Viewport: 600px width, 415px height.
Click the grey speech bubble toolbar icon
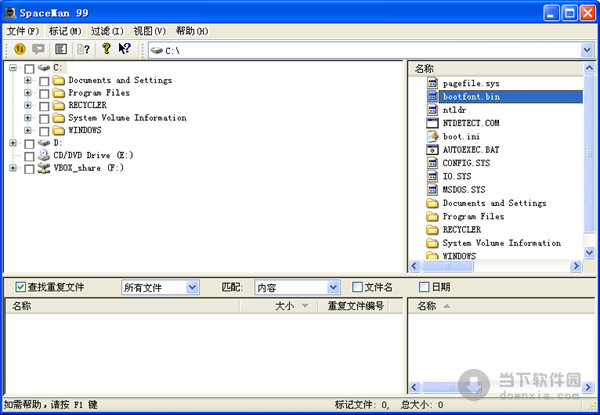click(38, 49)
